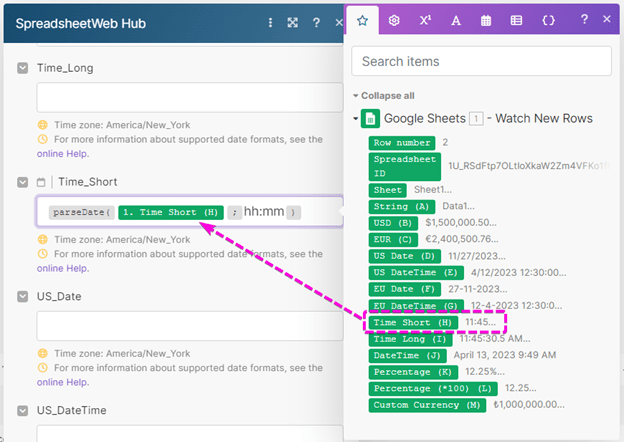Click the module number 1 badge
The width and height of the screenshot is (624, 442).
pos(476,119)
